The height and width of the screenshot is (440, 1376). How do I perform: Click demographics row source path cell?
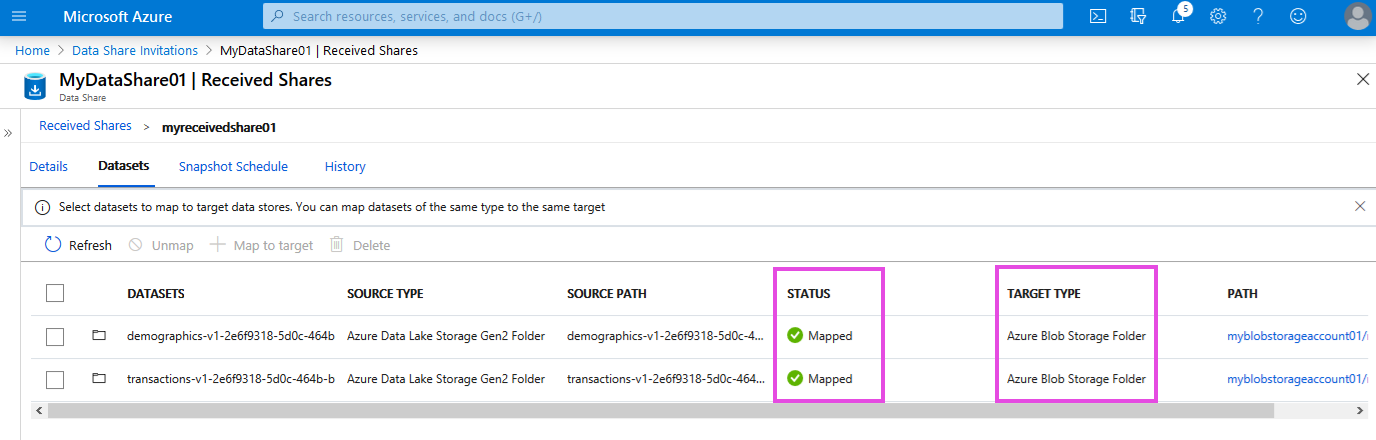pyautogui.click(x=666, y=336)
